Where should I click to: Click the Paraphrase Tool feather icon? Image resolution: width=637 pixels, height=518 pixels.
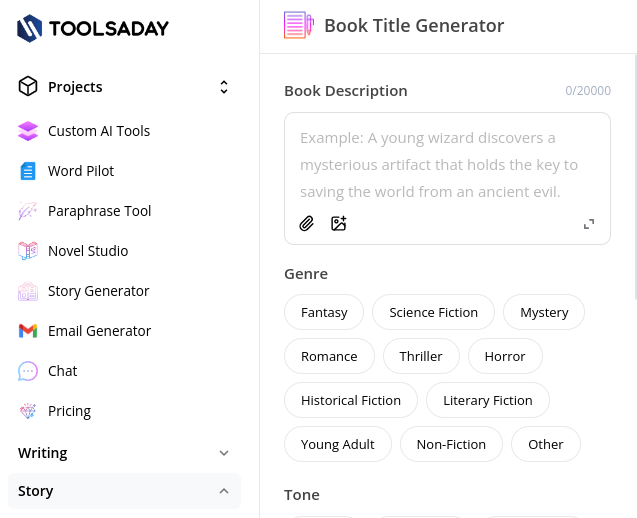click(28, 211)
